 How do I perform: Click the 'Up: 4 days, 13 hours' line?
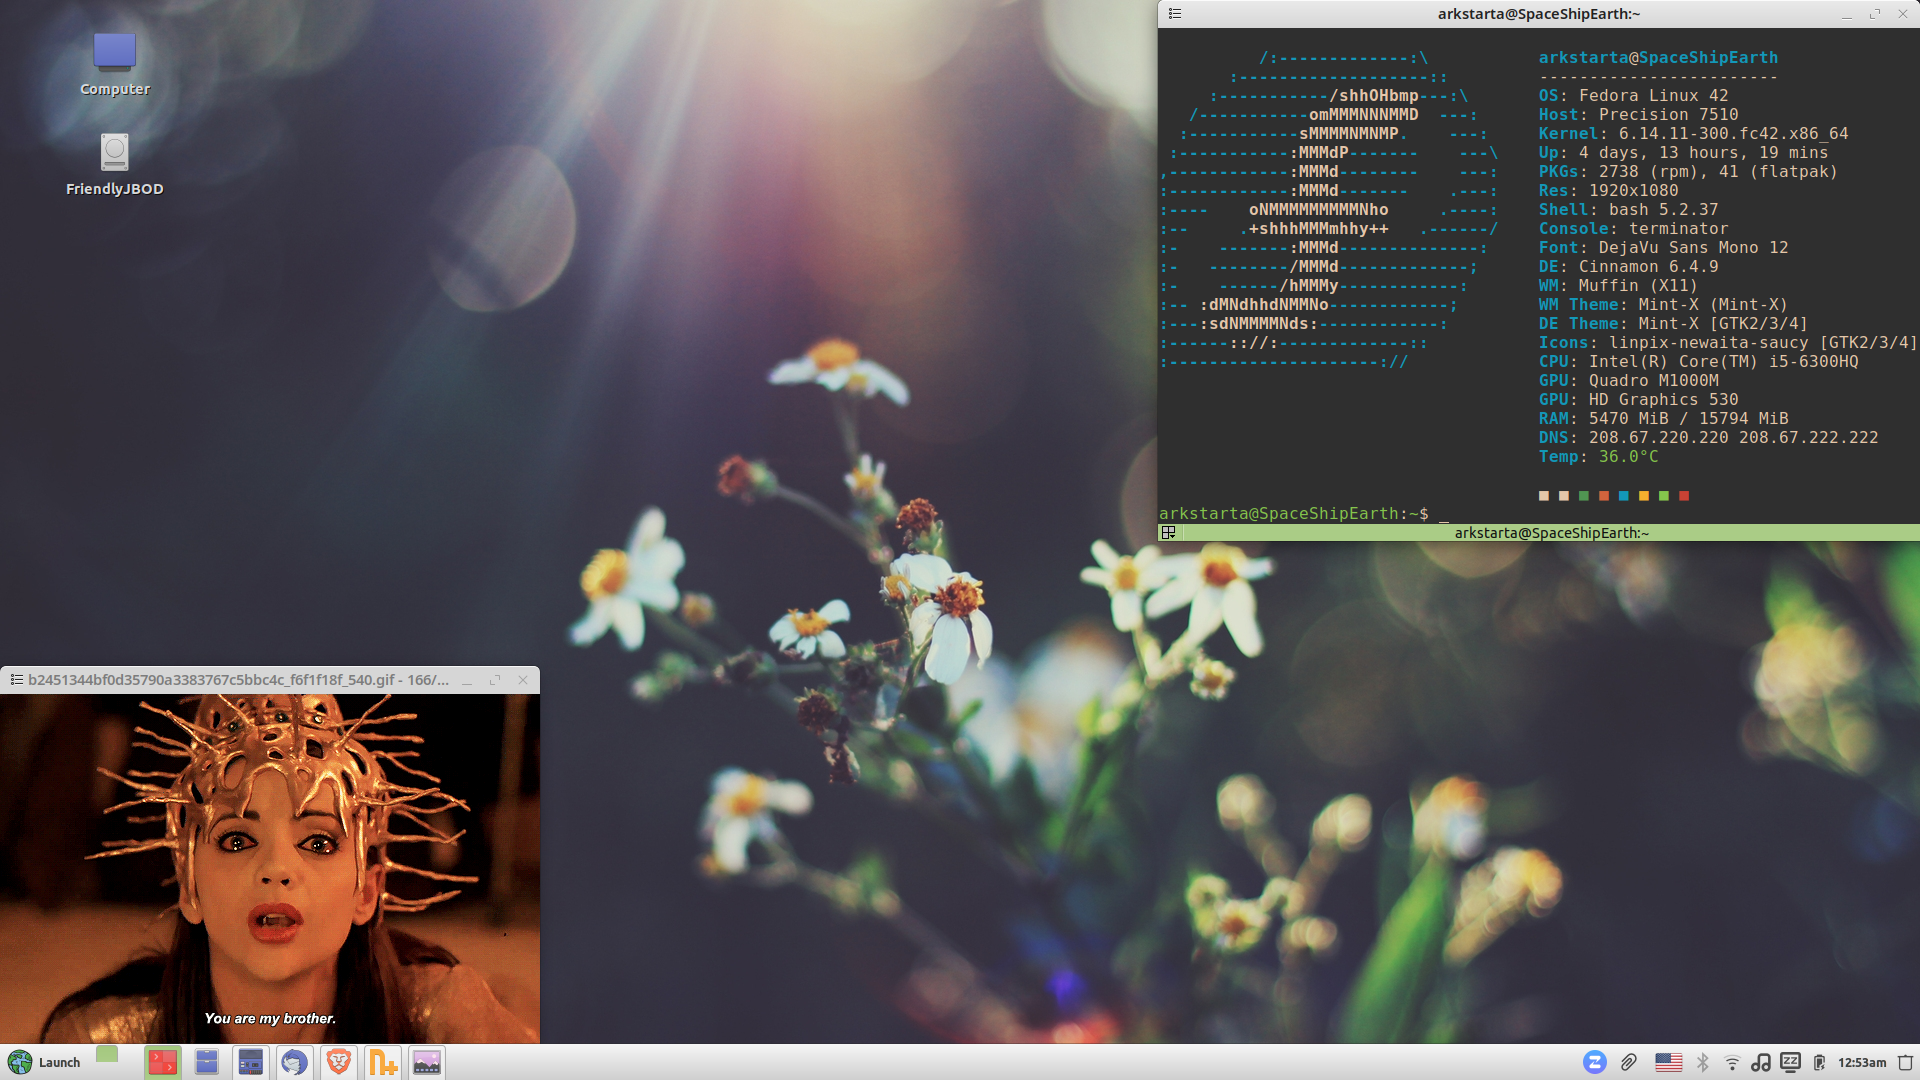(x=1683, y=153)
